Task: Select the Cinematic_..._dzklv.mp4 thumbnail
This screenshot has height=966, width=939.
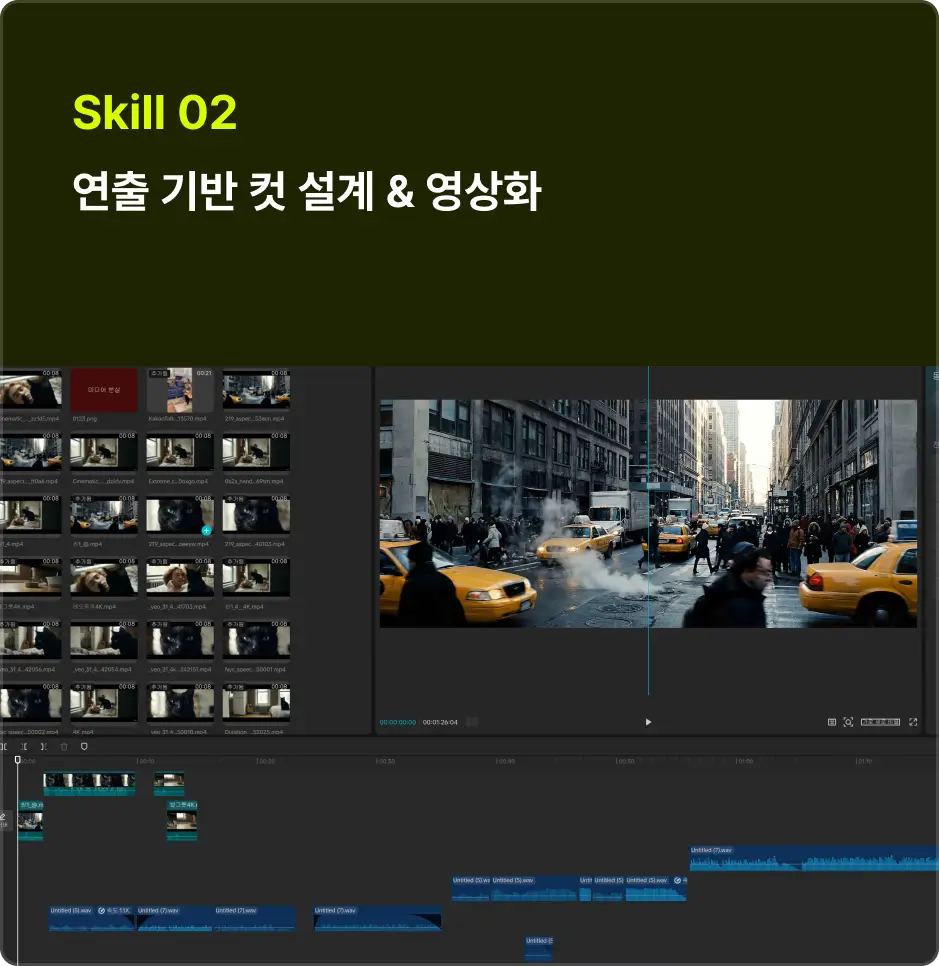Action: (x=104, y=452)
